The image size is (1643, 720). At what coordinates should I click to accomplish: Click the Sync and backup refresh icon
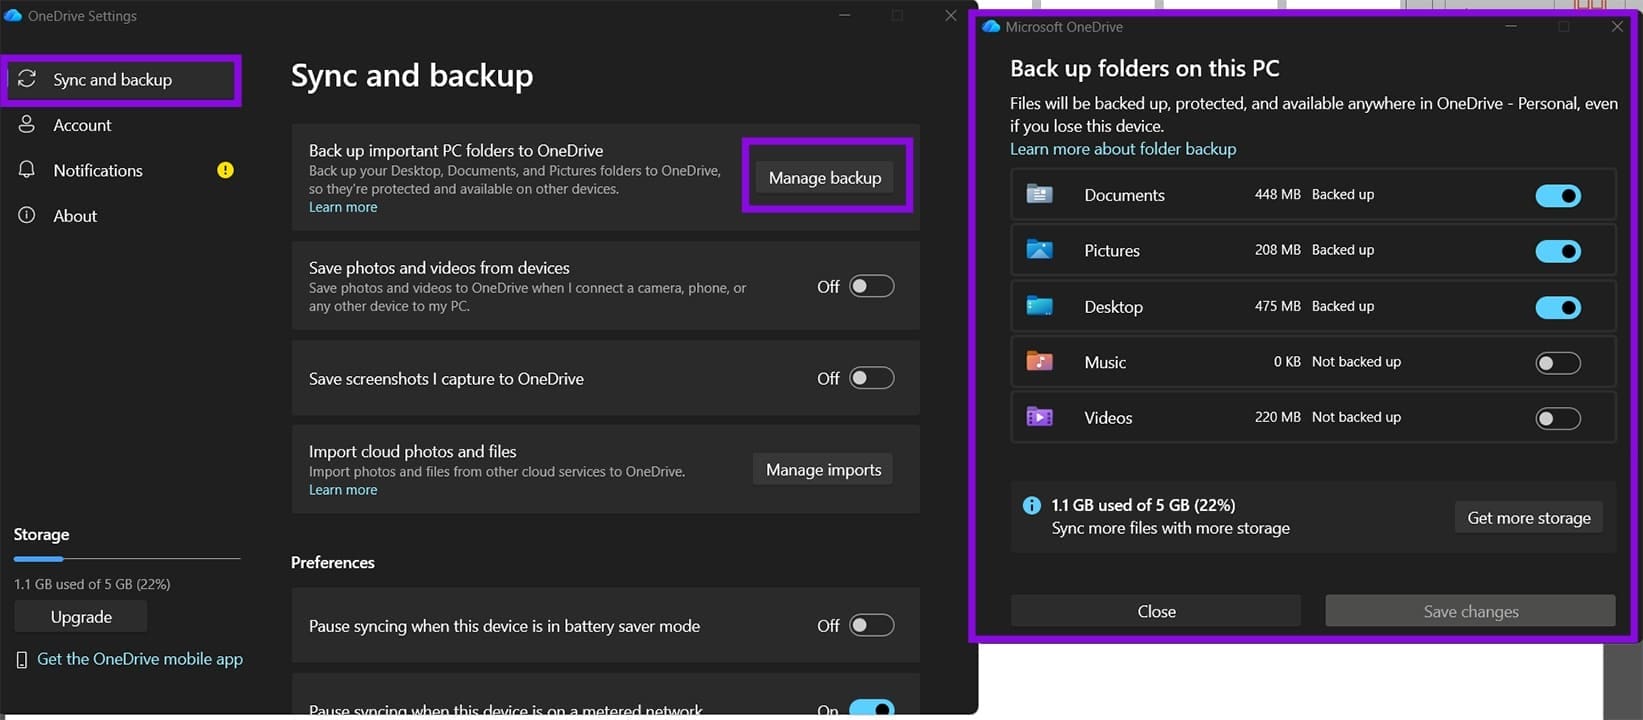coord(27,79)
